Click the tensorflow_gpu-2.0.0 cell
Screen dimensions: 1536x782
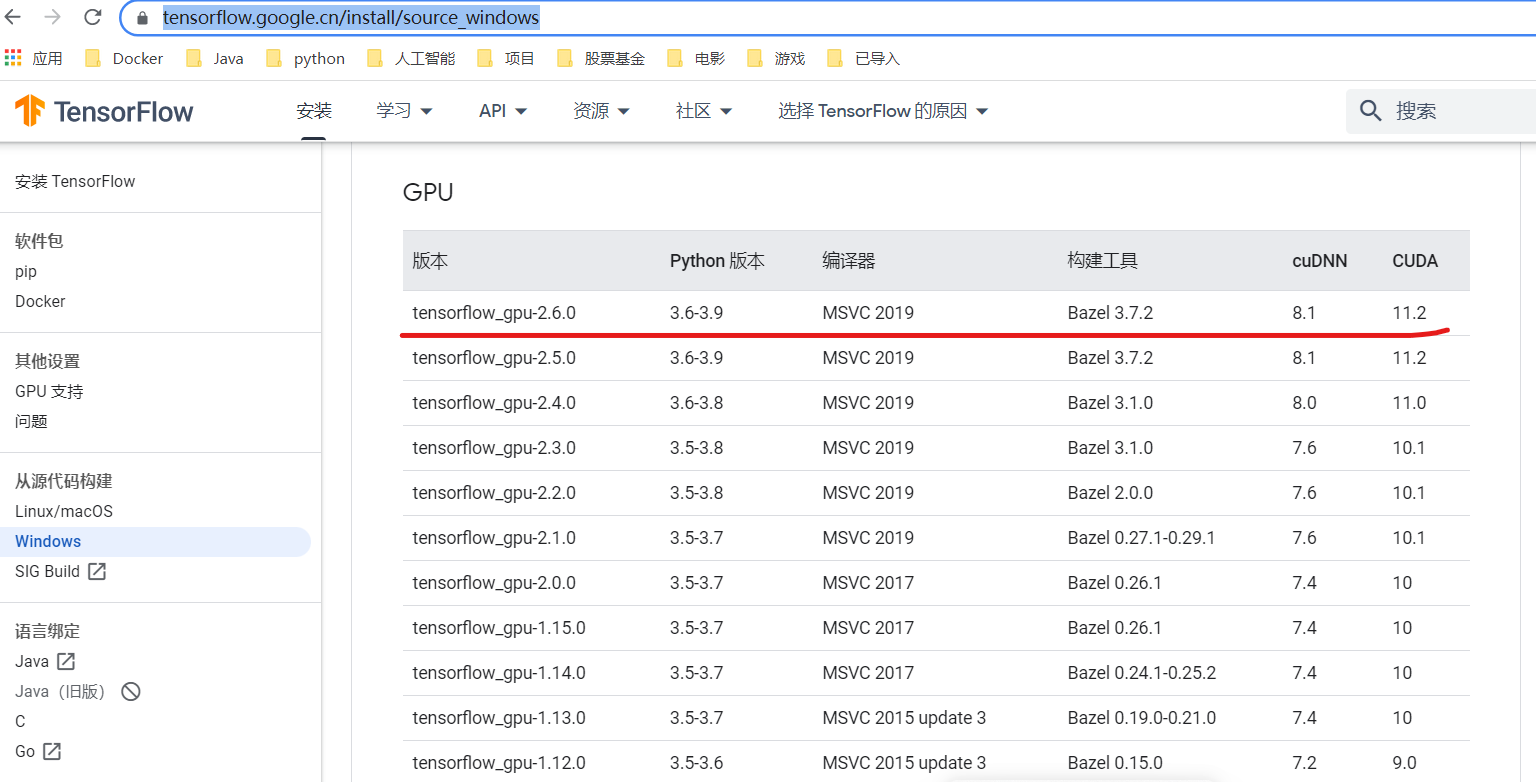(494, 583)
